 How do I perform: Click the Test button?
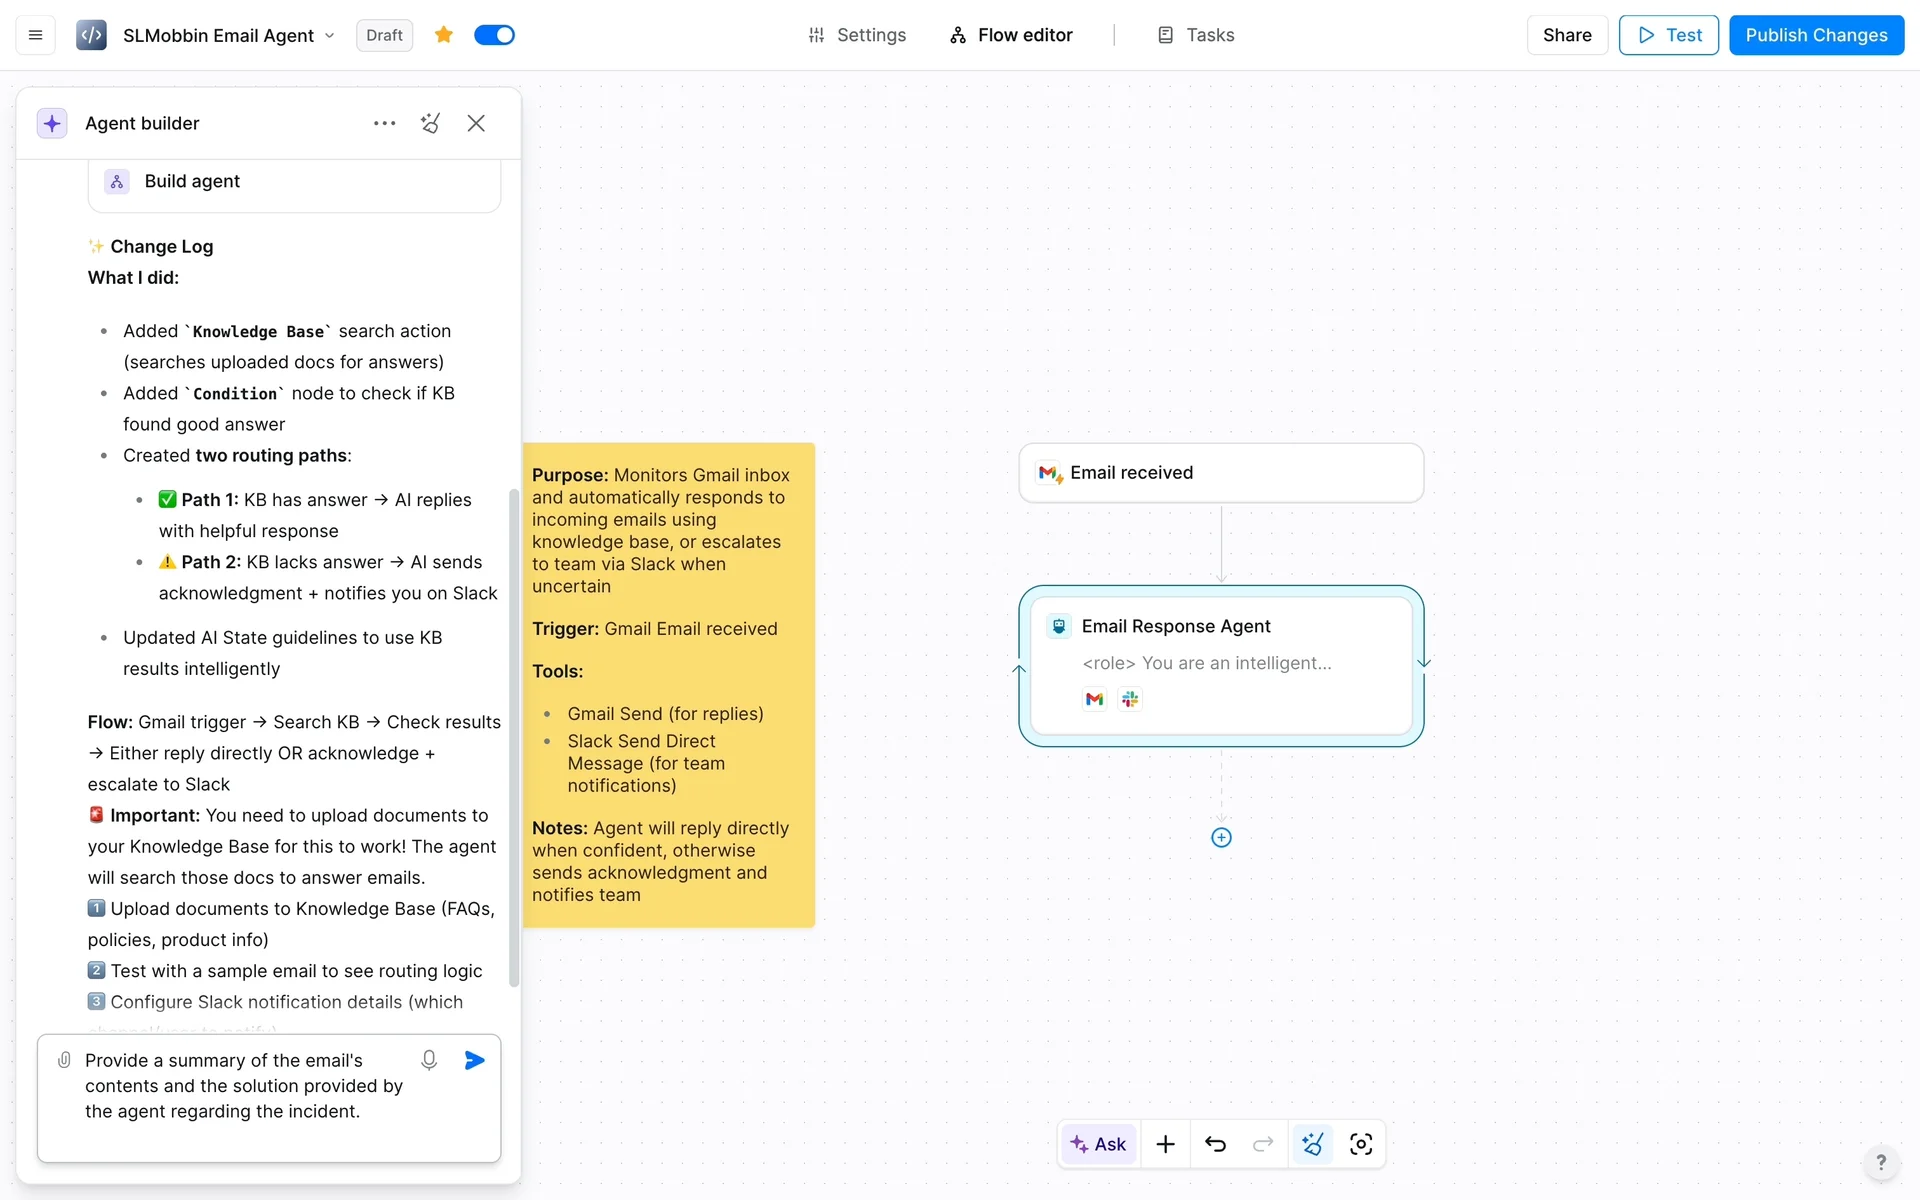pyautogui.click(x=1668, y=35)
